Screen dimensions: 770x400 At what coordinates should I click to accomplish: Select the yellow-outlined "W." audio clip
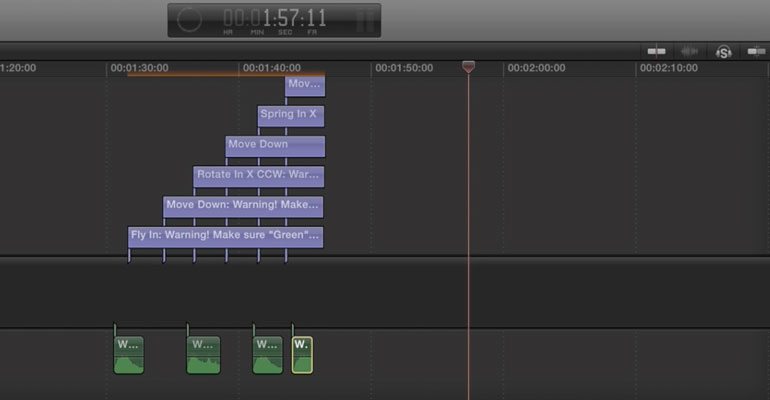point(302,355)
